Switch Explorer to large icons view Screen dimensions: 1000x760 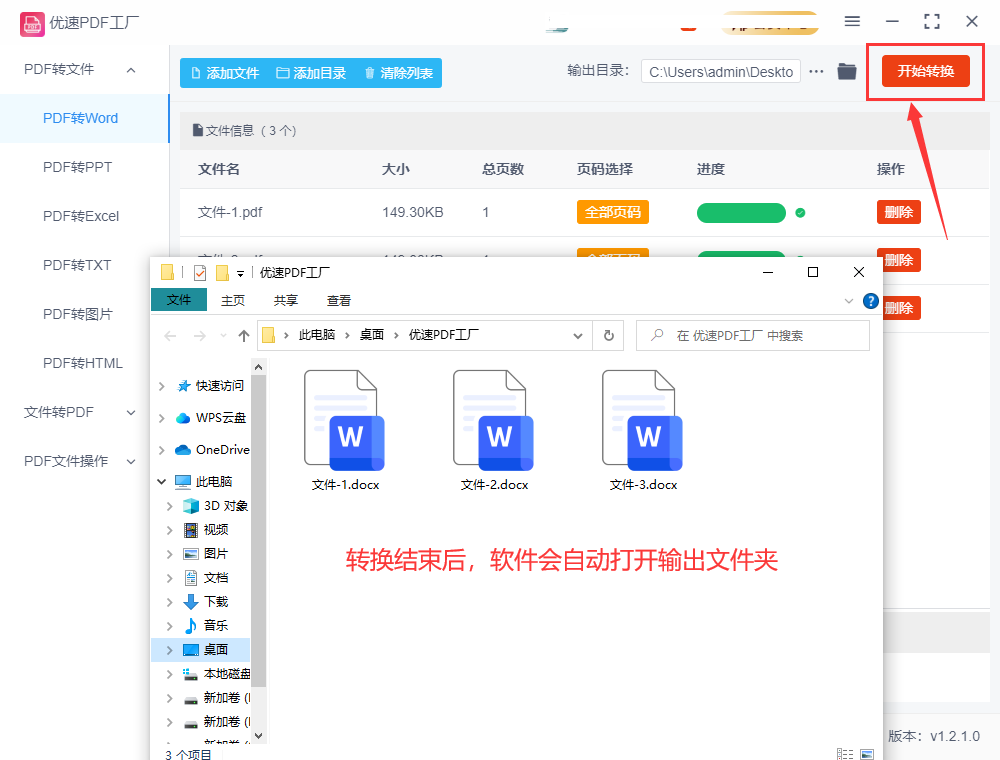click(x=867, y=754)
